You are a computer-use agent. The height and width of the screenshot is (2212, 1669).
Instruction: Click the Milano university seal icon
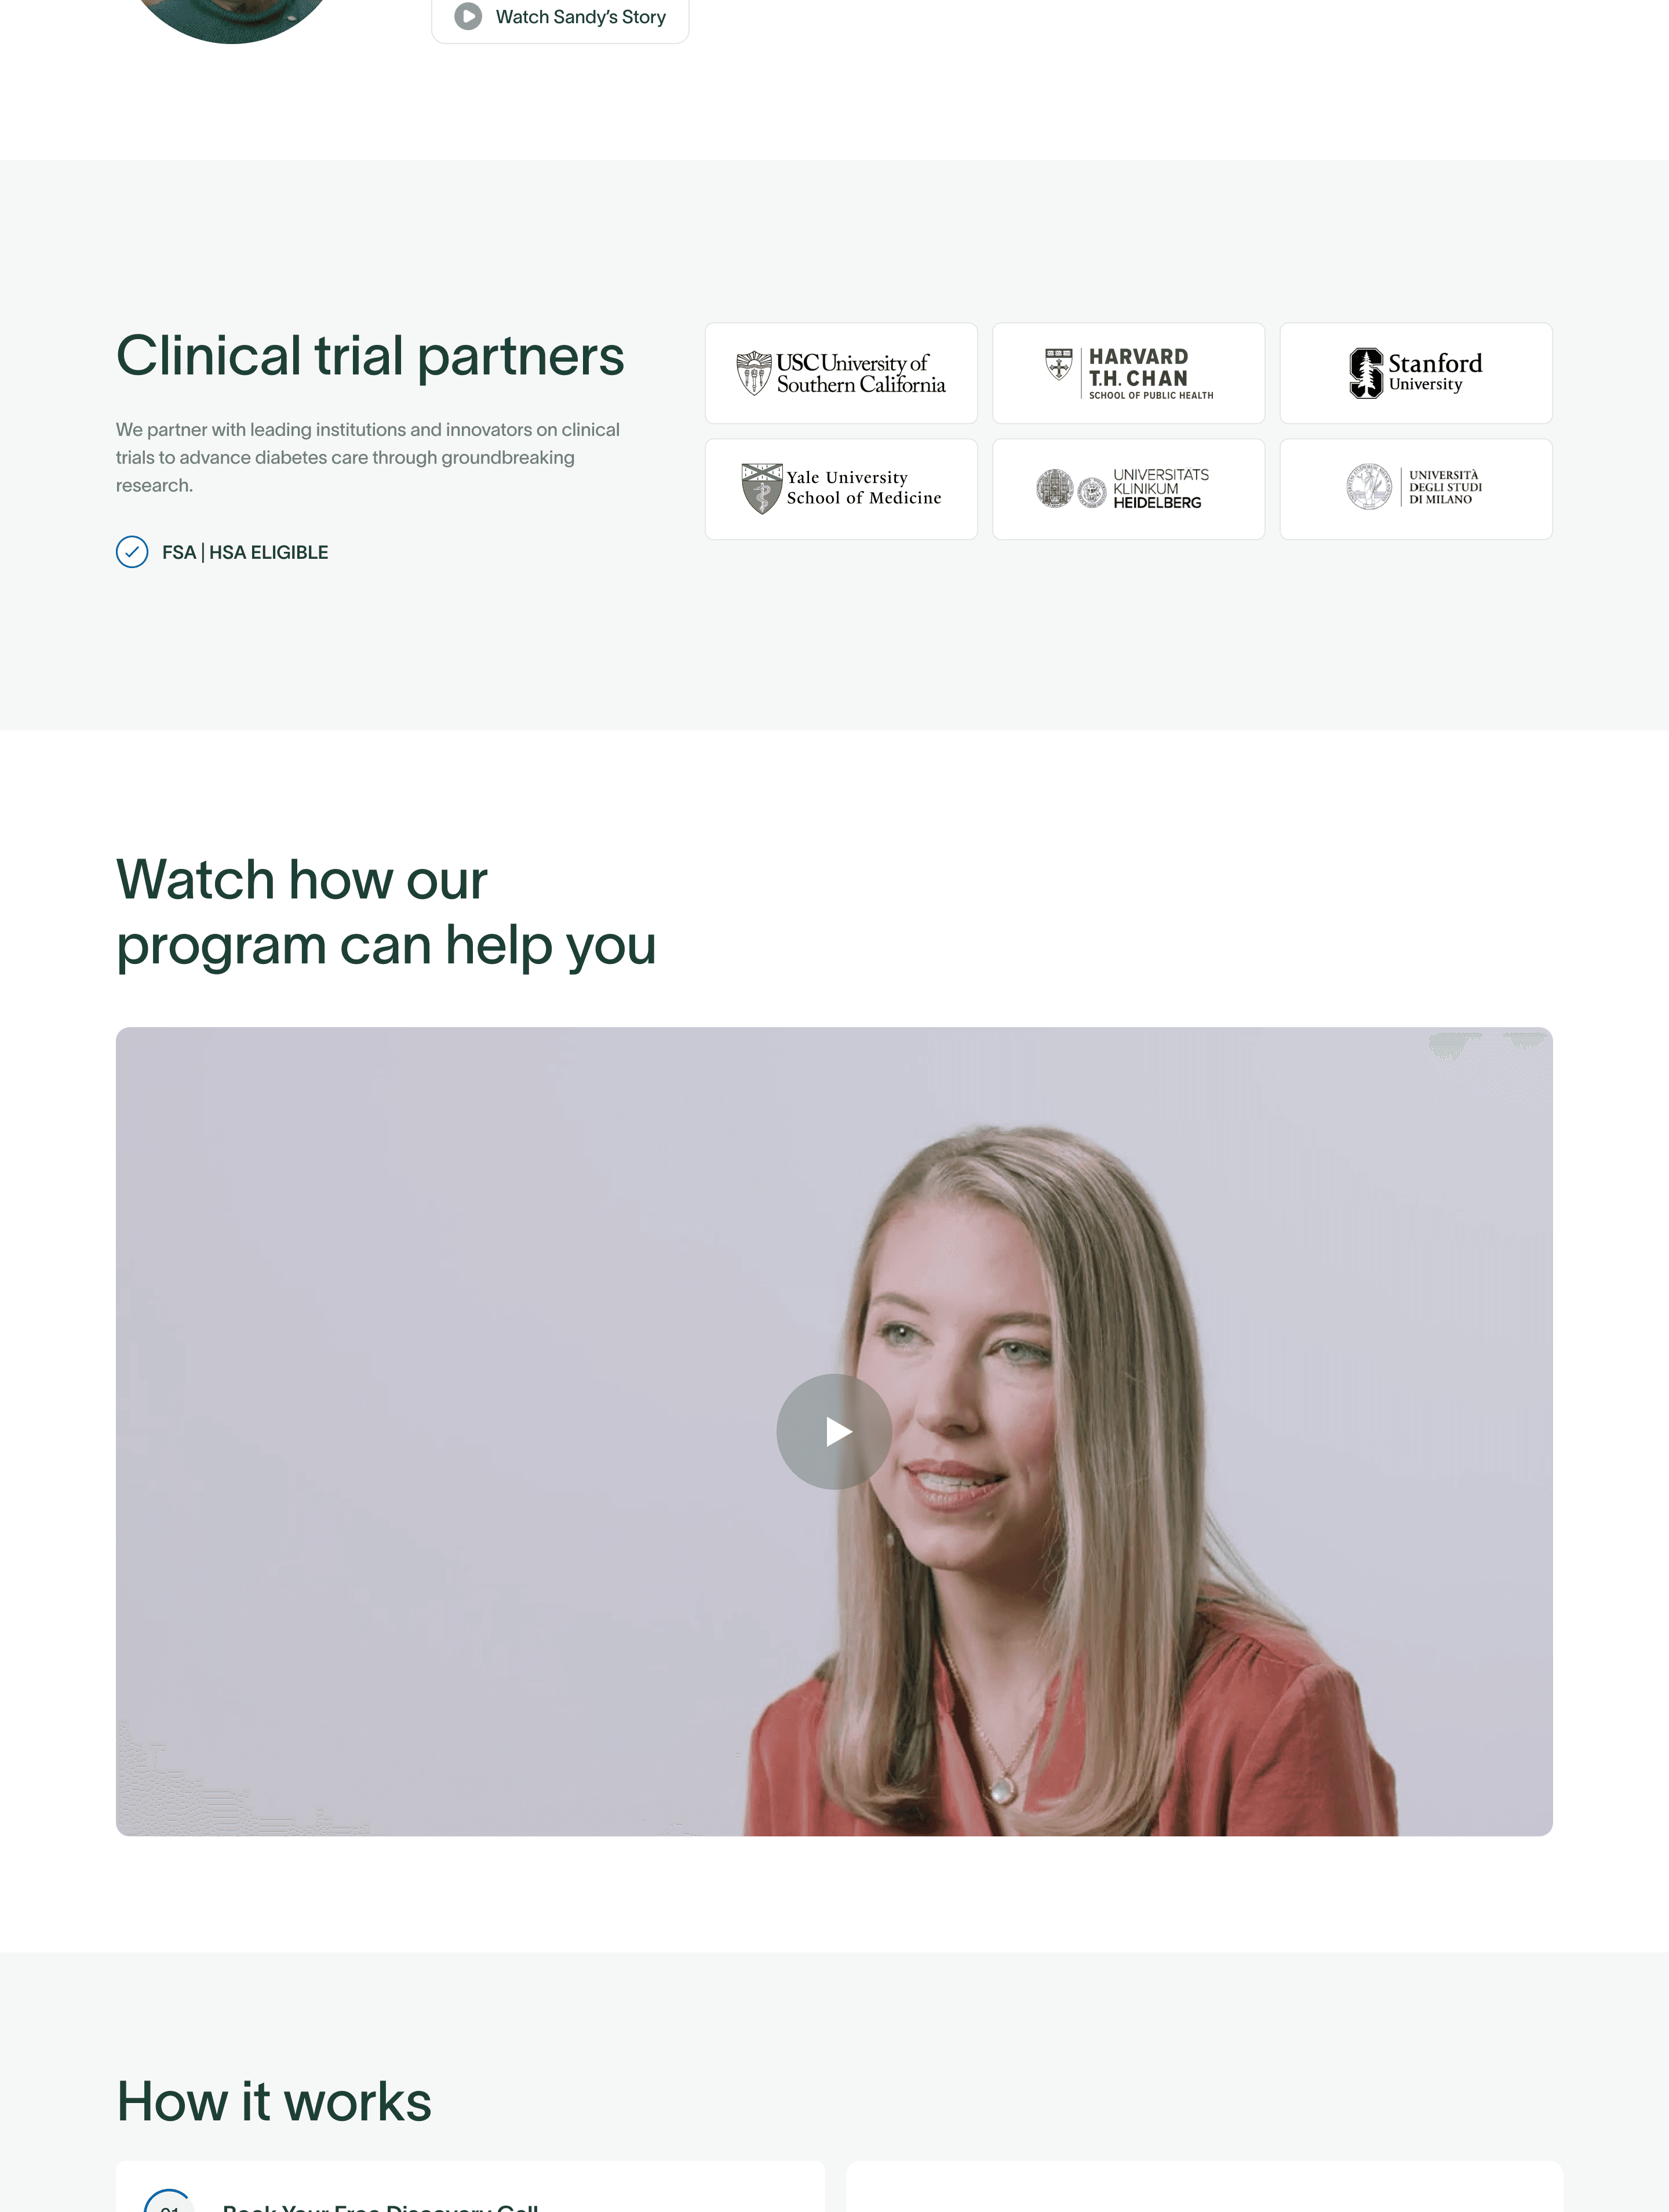tap(1368, 487)
